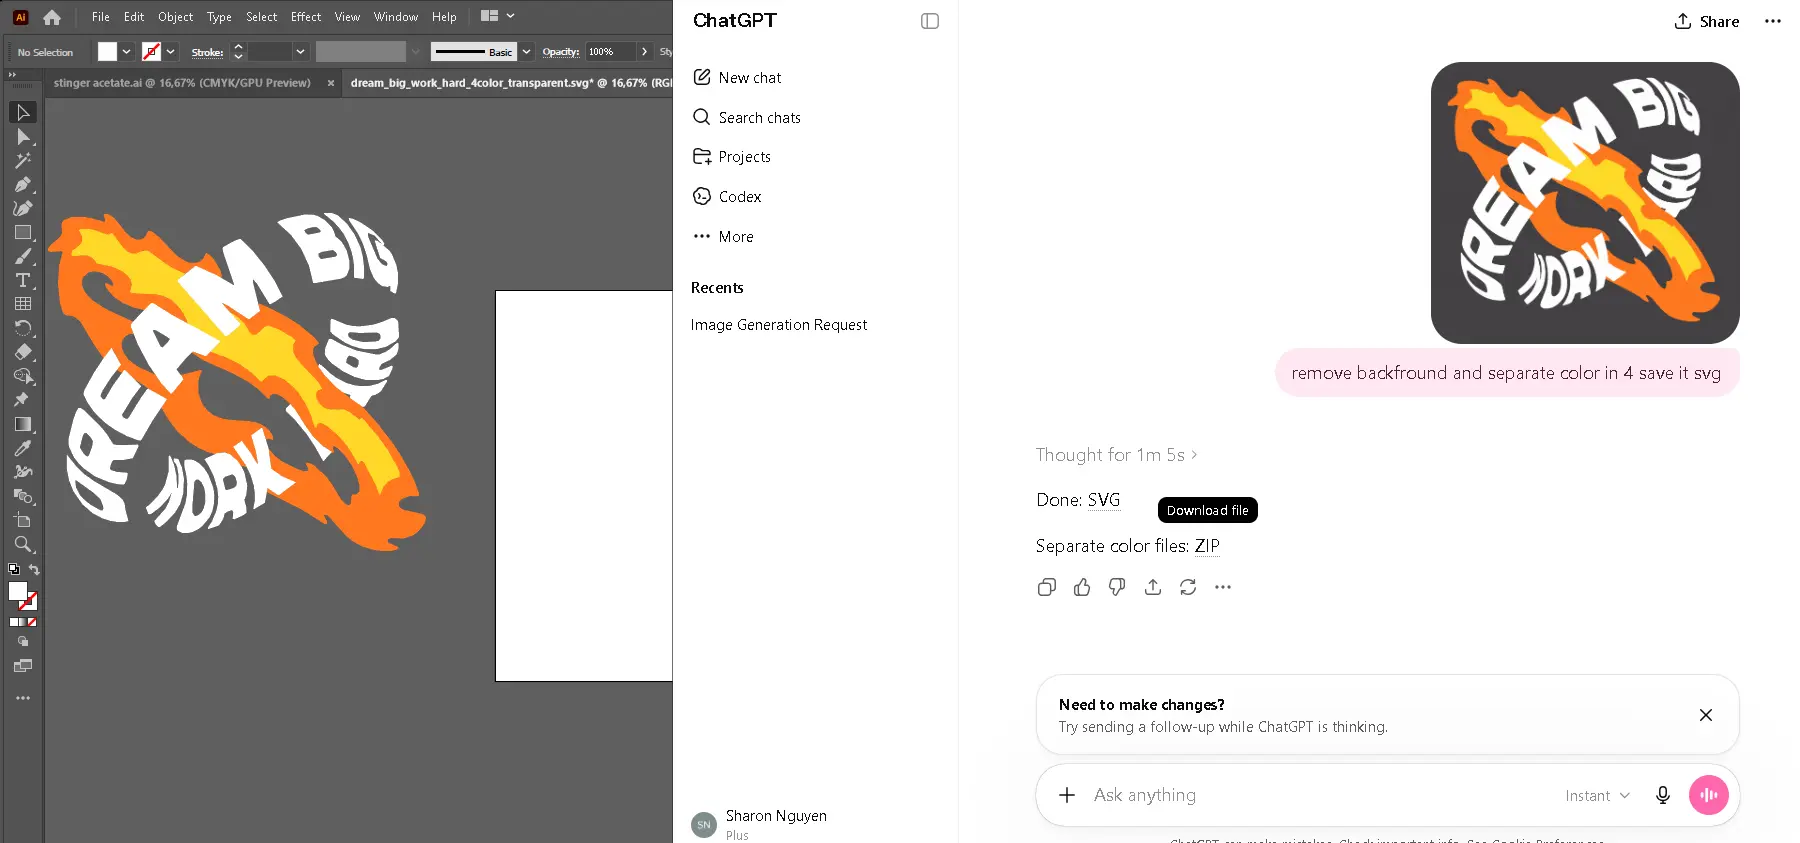The image size is (1800, 843).
Task: Start ChatGPT voice mode pink button
Action: click(1709, 795)
